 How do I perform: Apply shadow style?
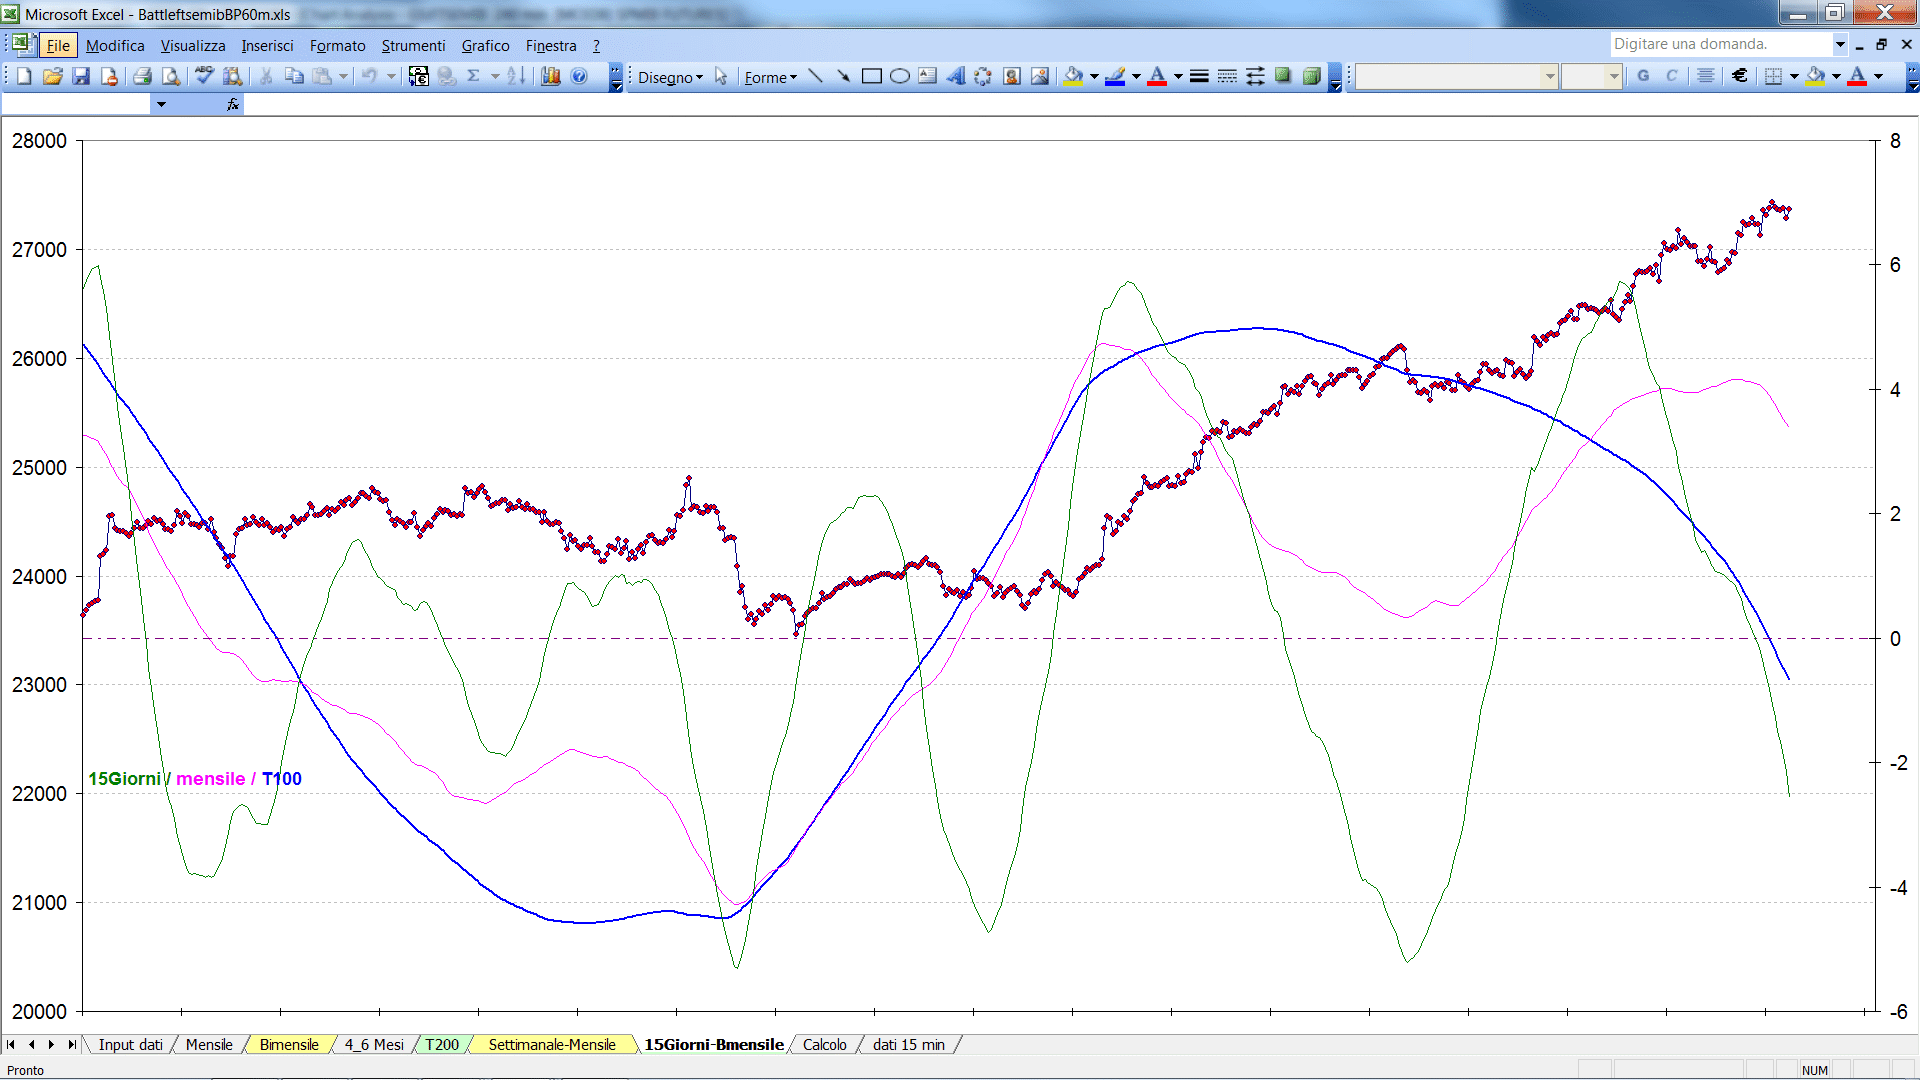click(1283, 76)
